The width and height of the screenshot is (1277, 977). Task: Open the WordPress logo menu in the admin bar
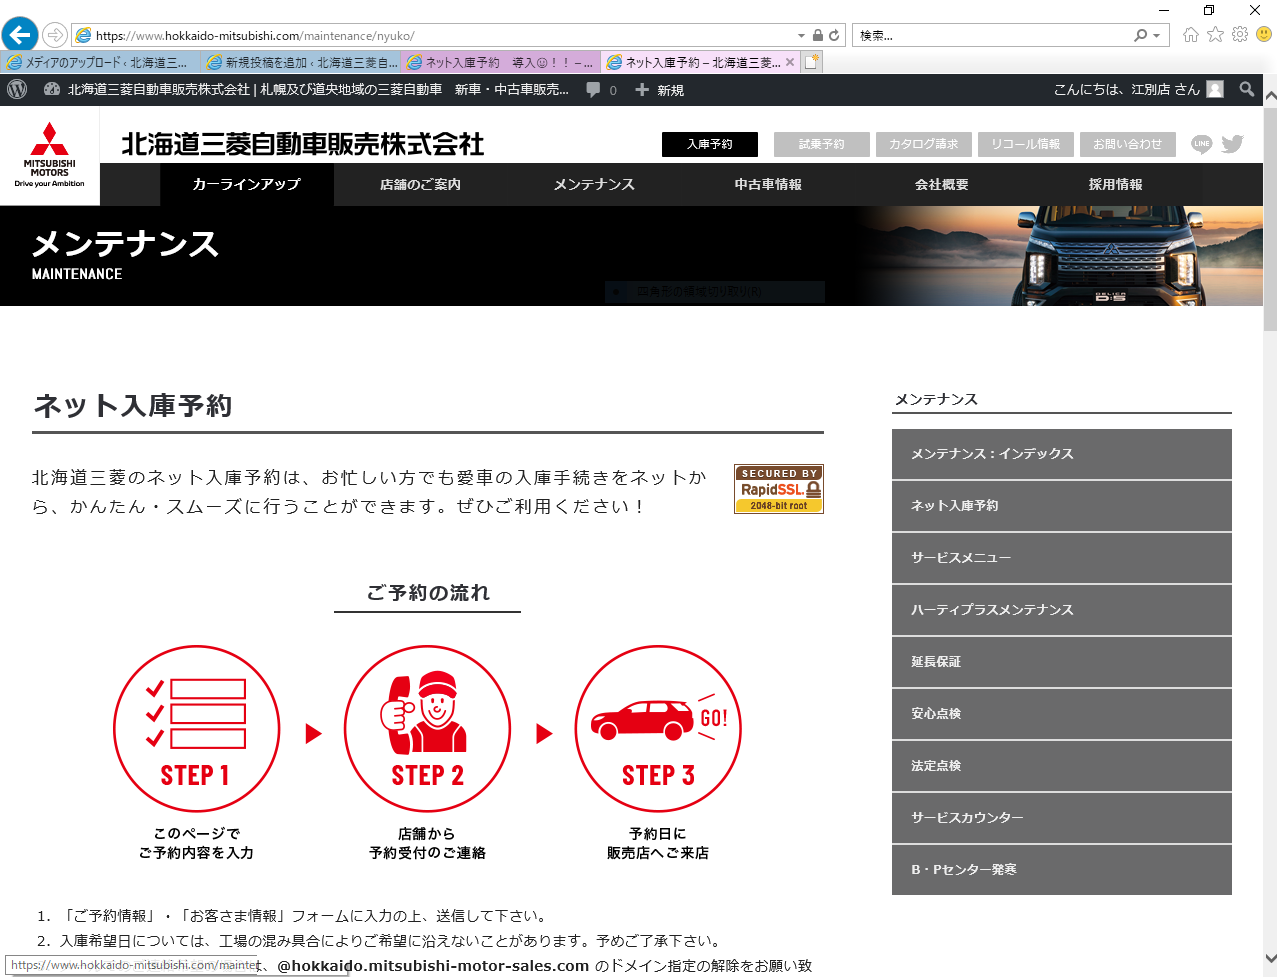click(x=17, y=89)
